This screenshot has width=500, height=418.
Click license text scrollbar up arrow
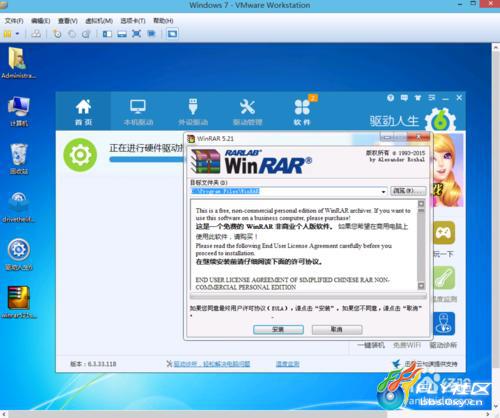click(421, 203)
